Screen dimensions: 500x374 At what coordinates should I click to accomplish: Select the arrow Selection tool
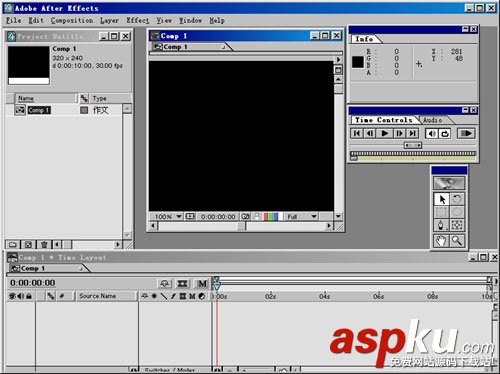coord(441,199)
